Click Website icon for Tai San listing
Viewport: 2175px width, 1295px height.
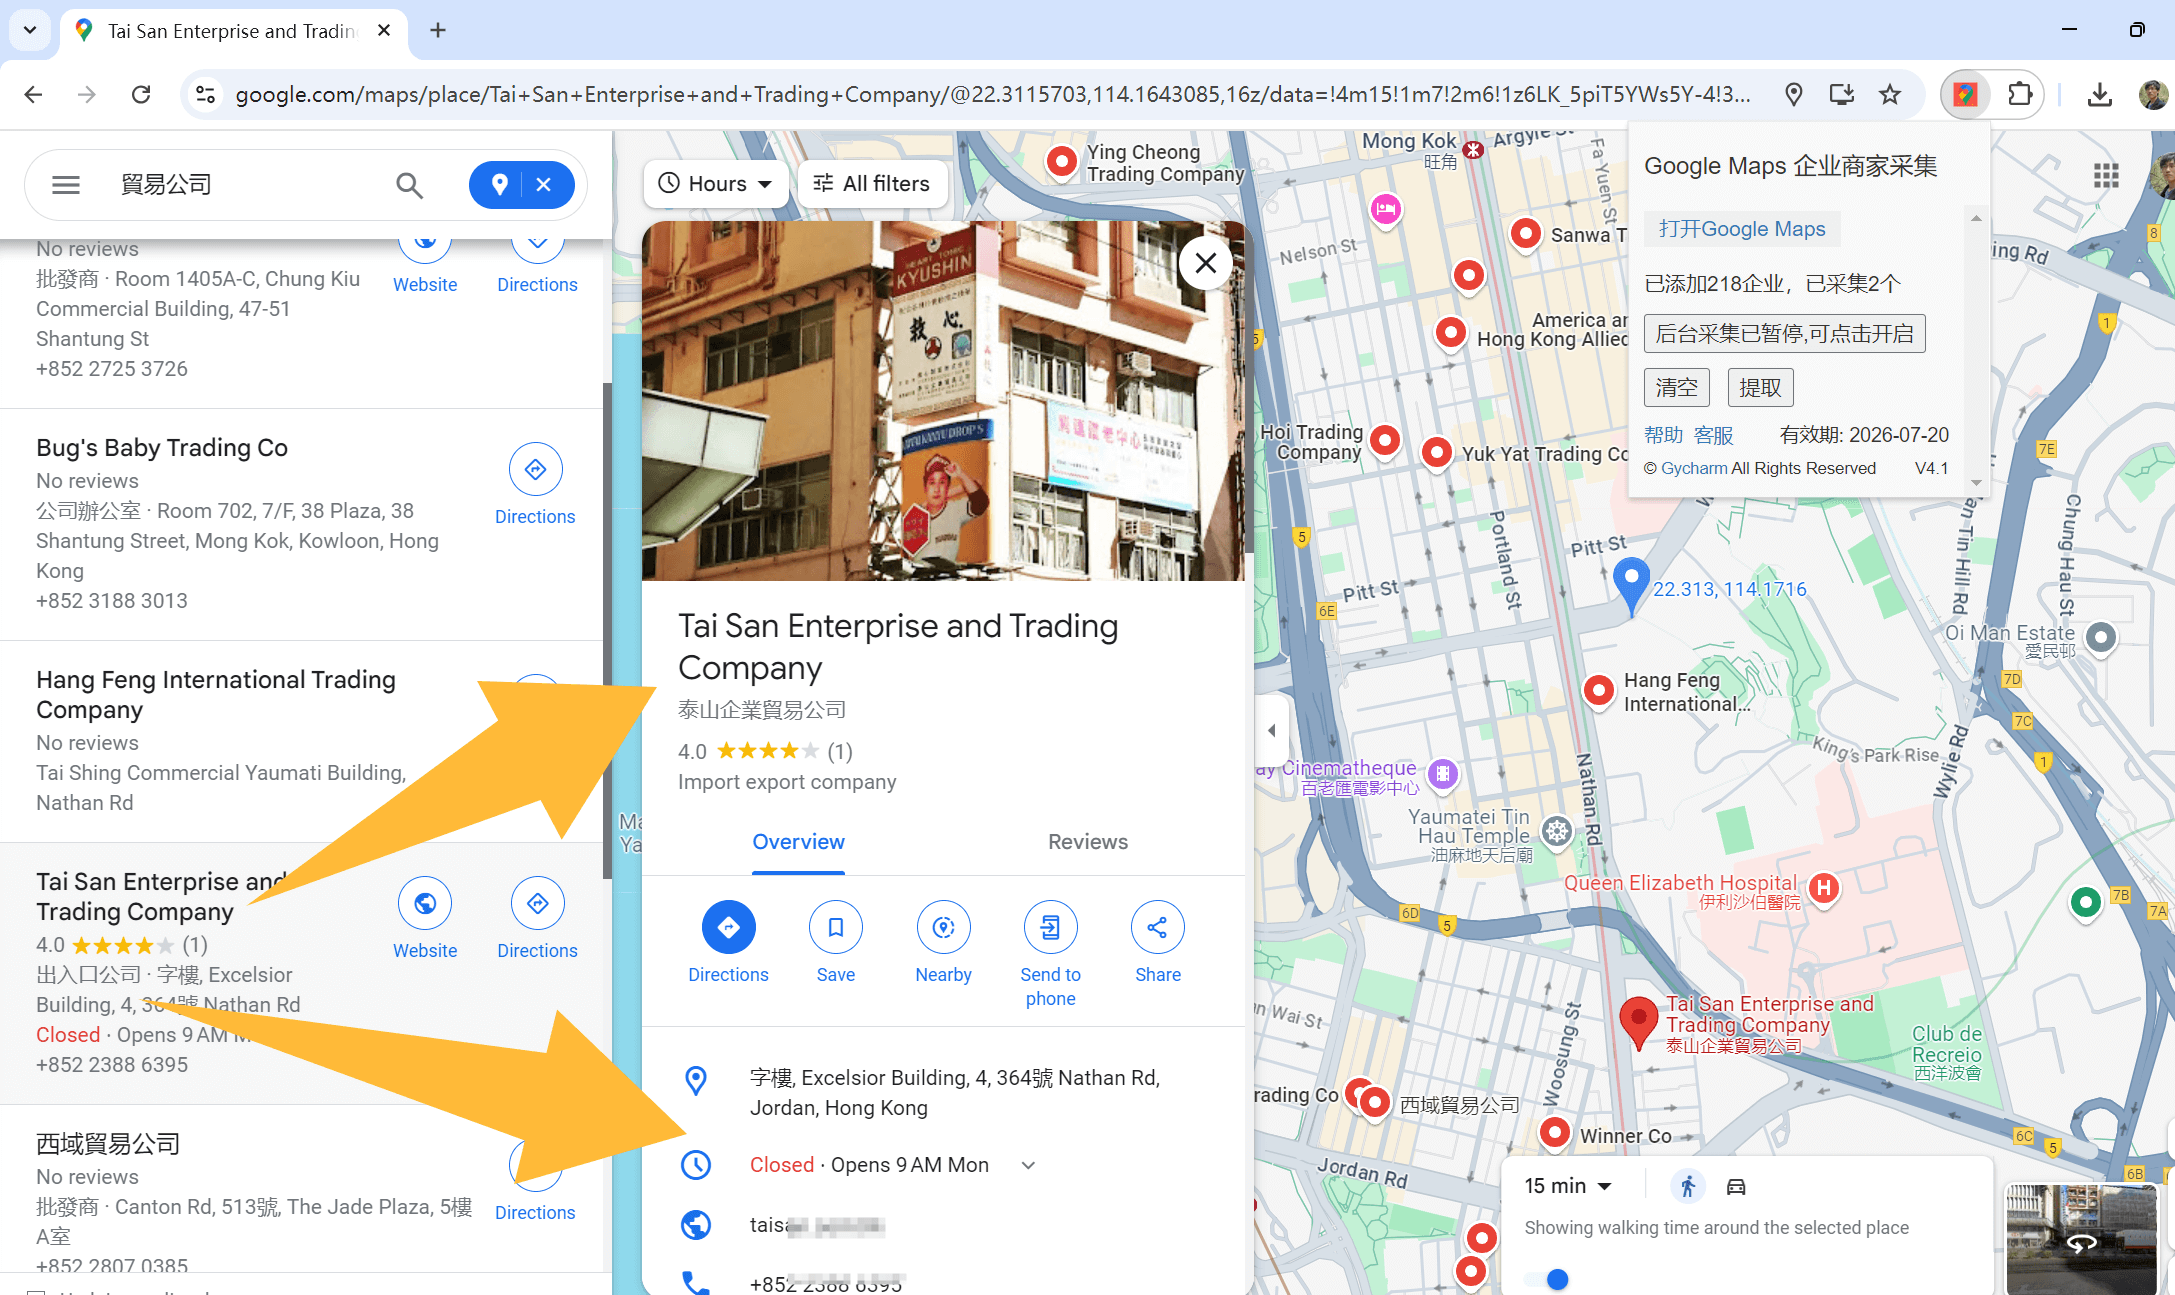(425, 904)
